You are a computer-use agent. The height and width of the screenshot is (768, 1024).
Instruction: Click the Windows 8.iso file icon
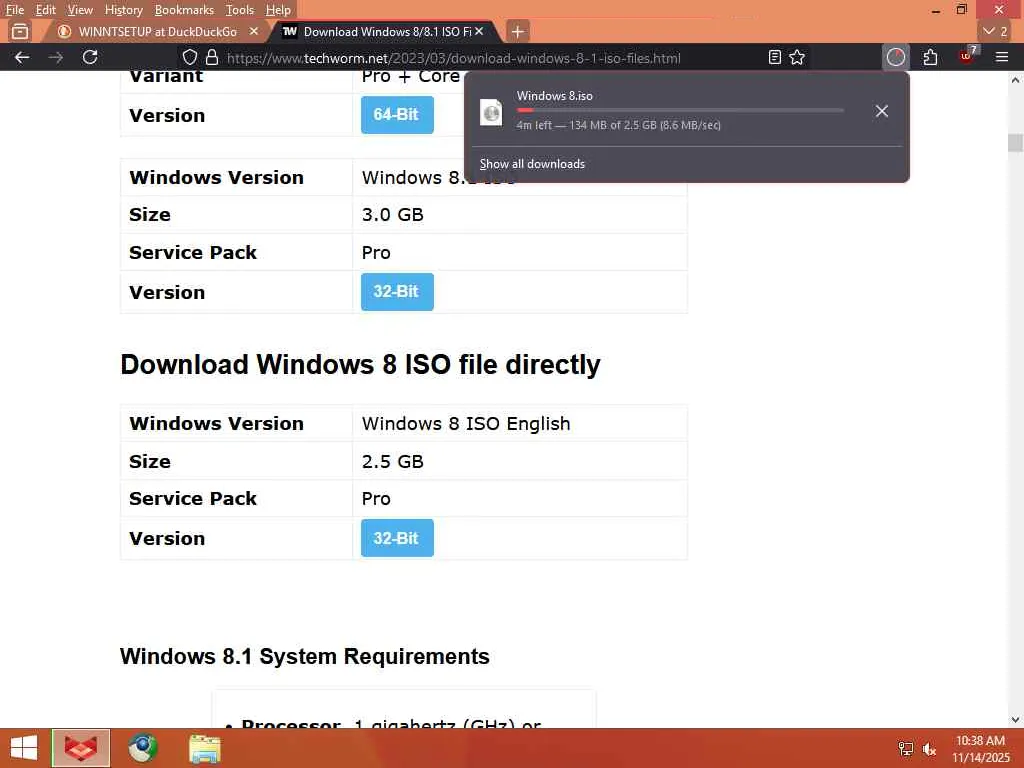pyautogui.click(x=491, y=112)
